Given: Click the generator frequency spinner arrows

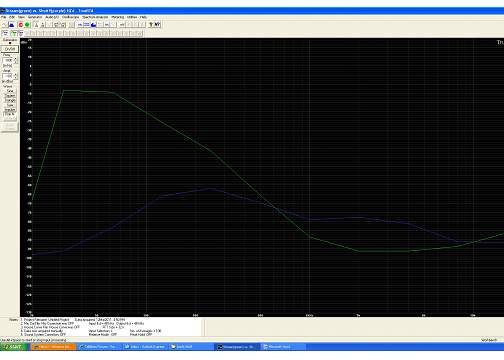Looking at the screenshot, I should pyautogui.click(x=15, y=60).
